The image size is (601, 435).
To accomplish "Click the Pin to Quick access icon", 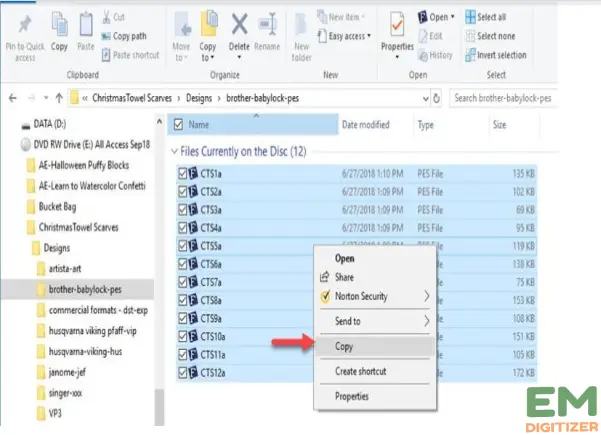I will [x=25, y=25].
